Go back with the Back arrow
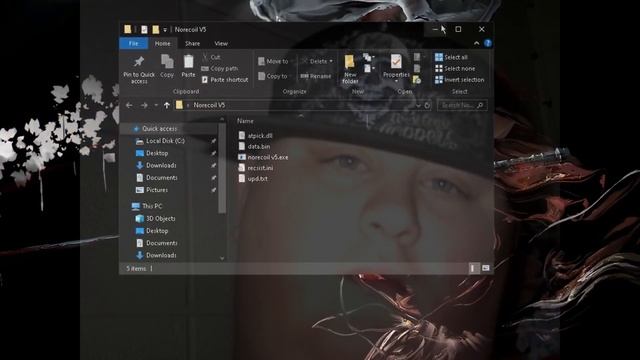The height and width of the screenshot is (360, 640). (x=129, y=105)
